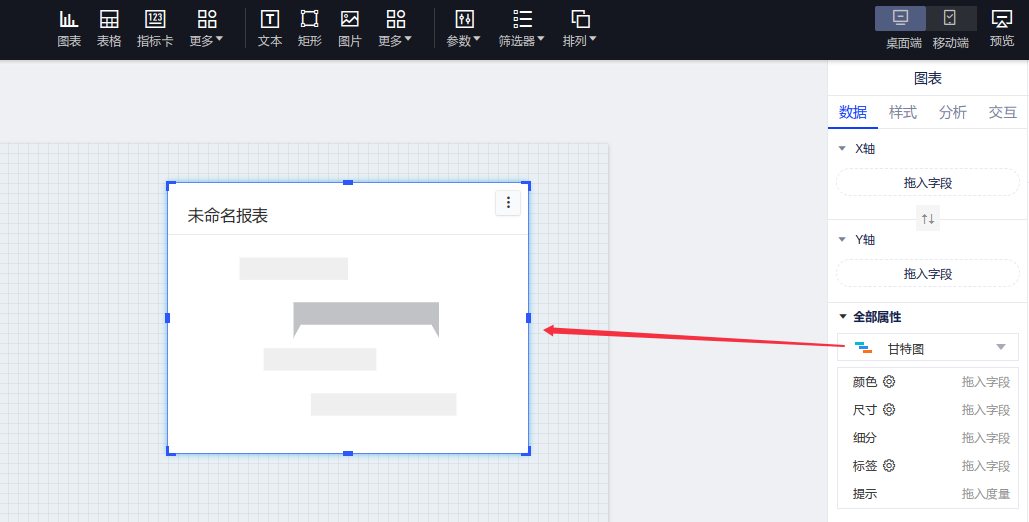Image resolution: width=1029 pixels, height=522 pixels.
Task: Select the 矩形 rectangle tool
Action: (310, 28)
